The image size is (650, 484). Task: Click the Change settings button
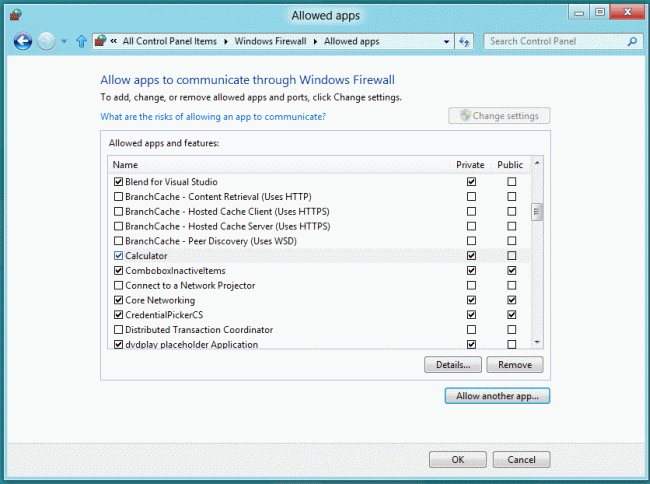tap(499, 116)
